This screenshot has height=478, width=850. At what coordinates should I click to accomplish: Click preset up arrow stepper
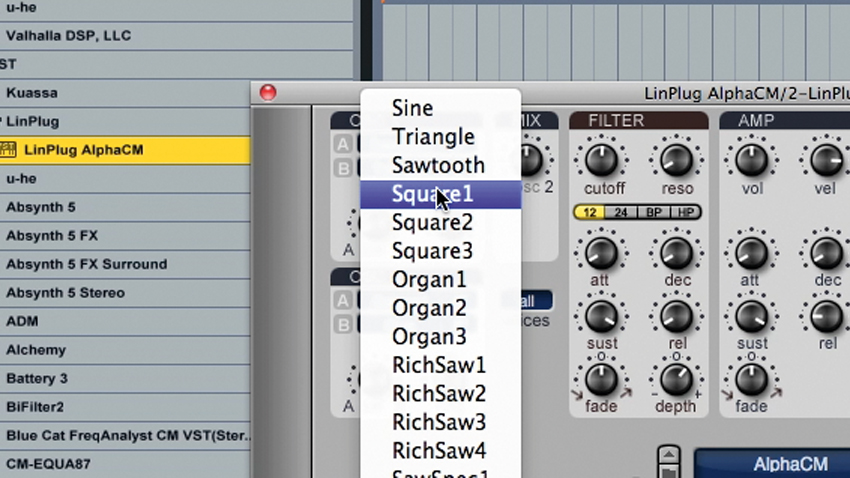(668, 454)
